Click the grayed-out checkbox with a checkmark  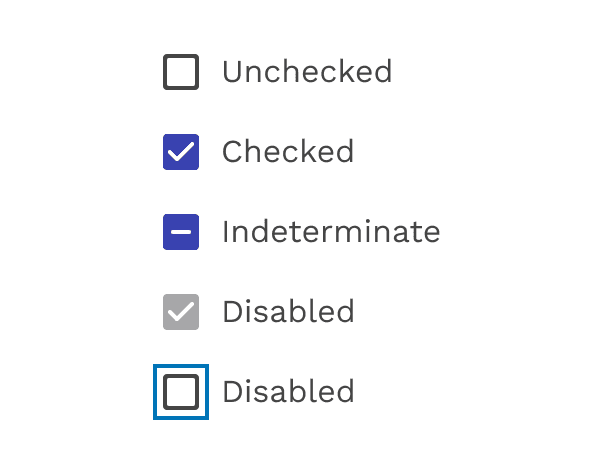(181, 312)
